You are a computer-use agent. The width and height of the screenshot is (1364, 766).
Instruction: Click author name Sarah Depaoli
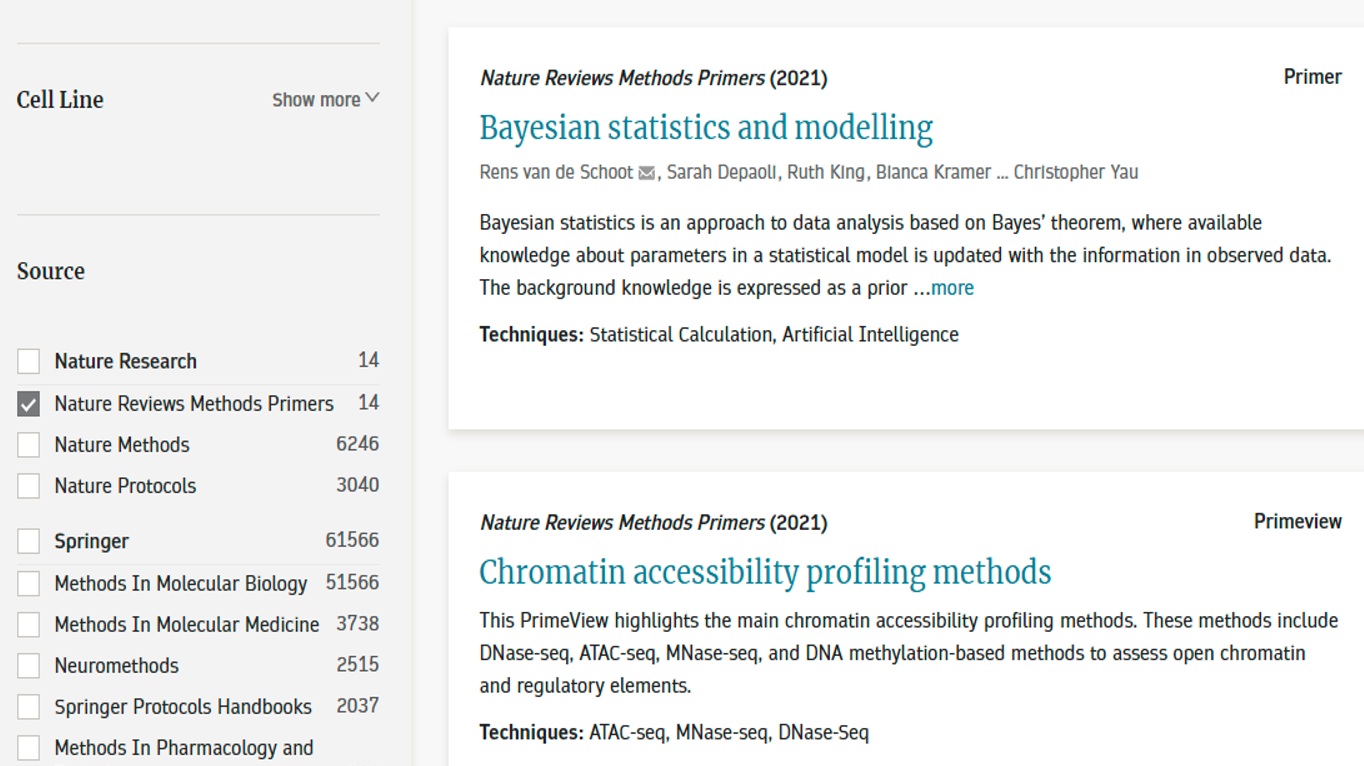[721, 172]
